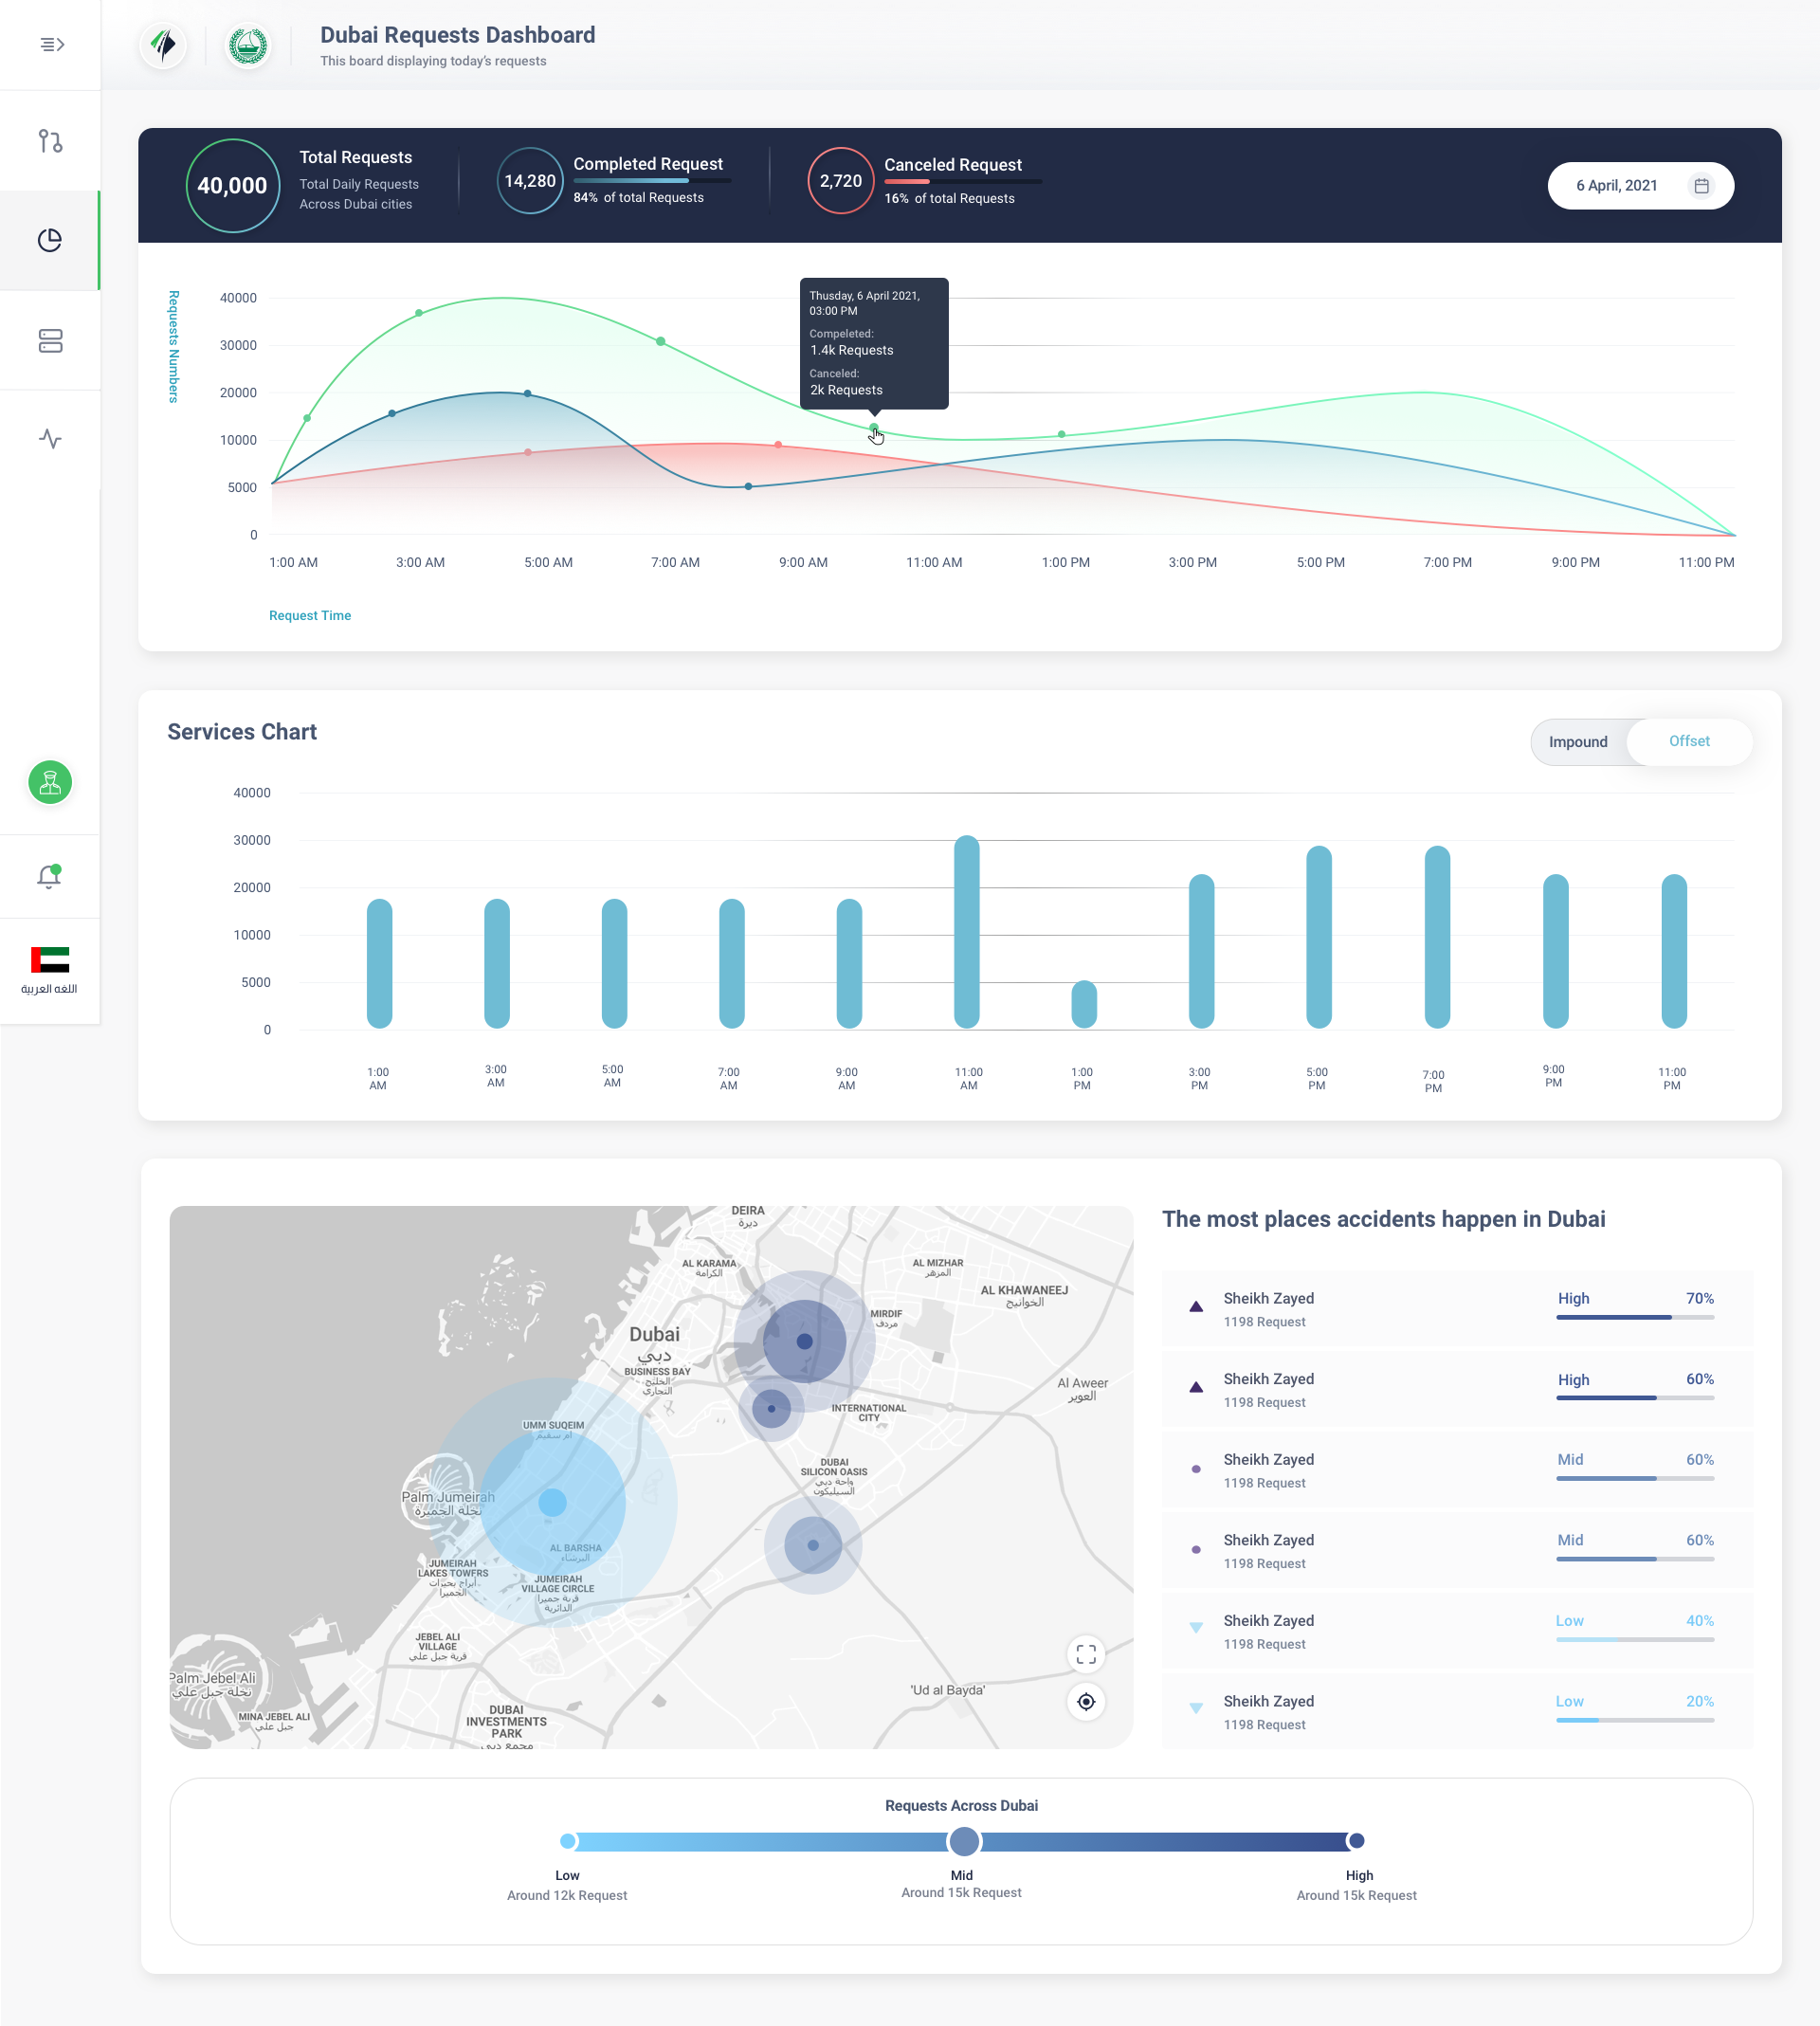Click down triangle icon in 40% row
The height and width of the screenshot is (2026, 1820).
1196,1628
